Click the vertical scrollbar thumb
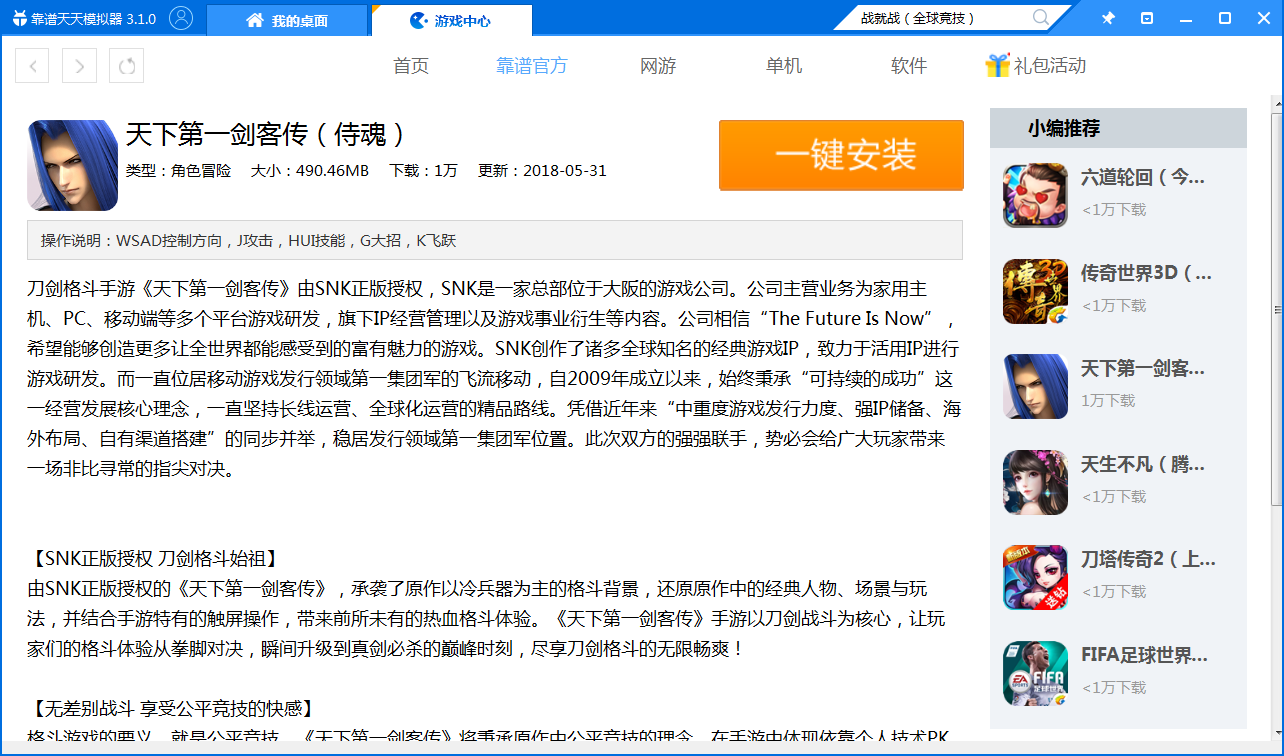Image resolution: width=1284 pixels, height=756 pixels. [x=1277, y=310]
